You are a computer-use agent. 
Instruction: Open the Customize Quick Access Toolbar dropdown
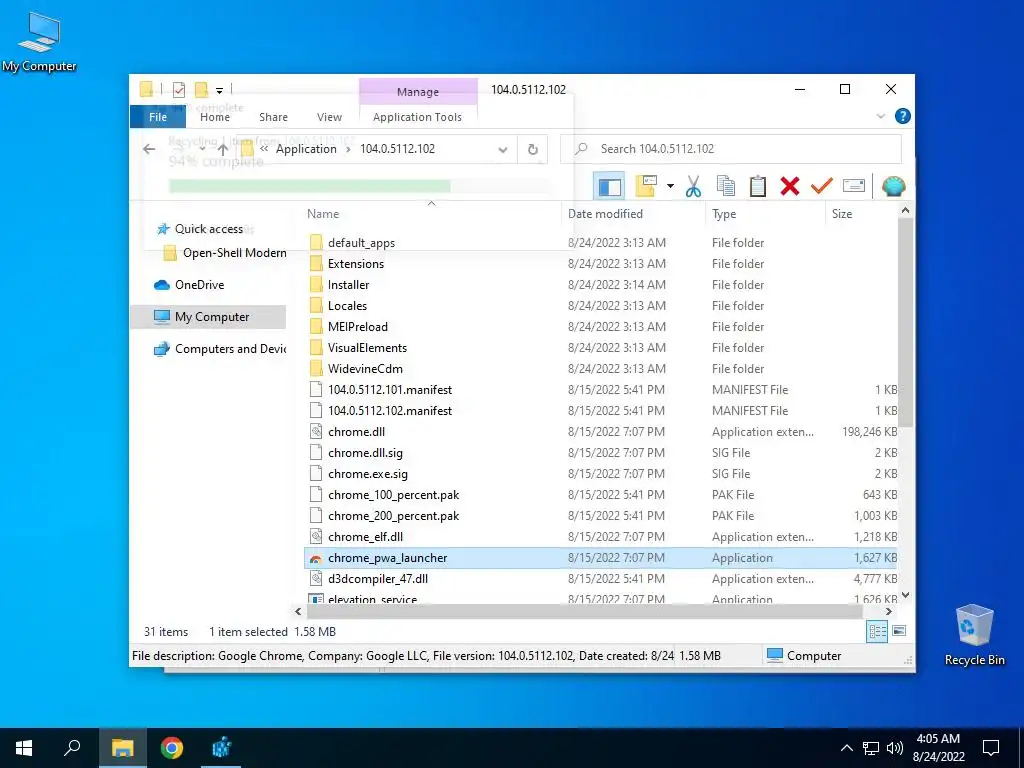pos(219,90)
